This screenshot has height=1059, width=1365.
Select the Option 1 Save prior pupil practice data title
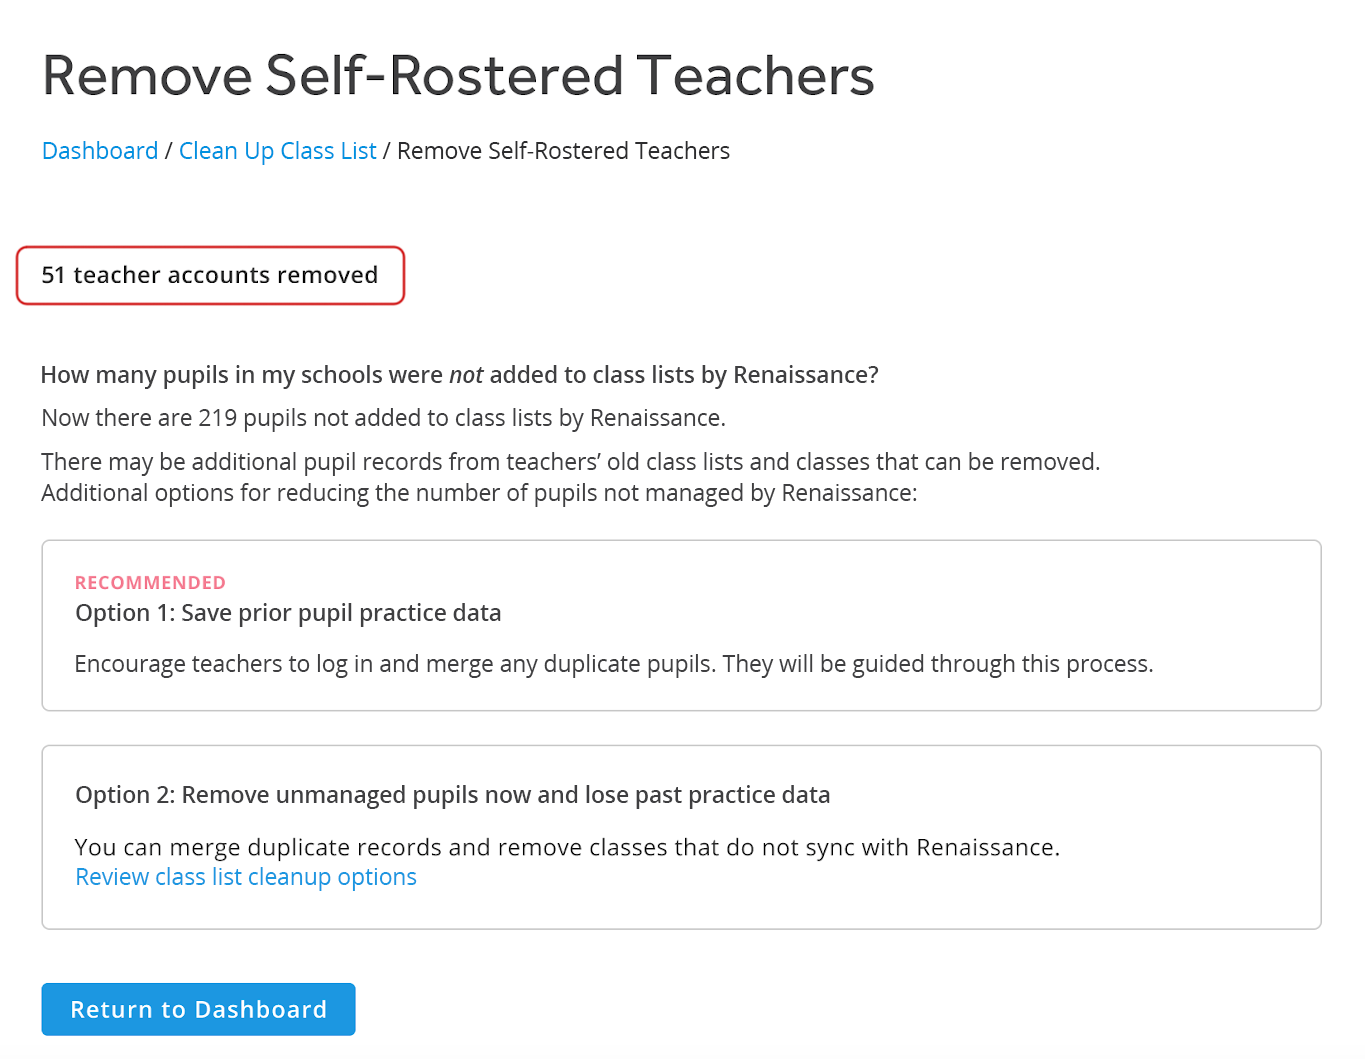click(288, 613)
